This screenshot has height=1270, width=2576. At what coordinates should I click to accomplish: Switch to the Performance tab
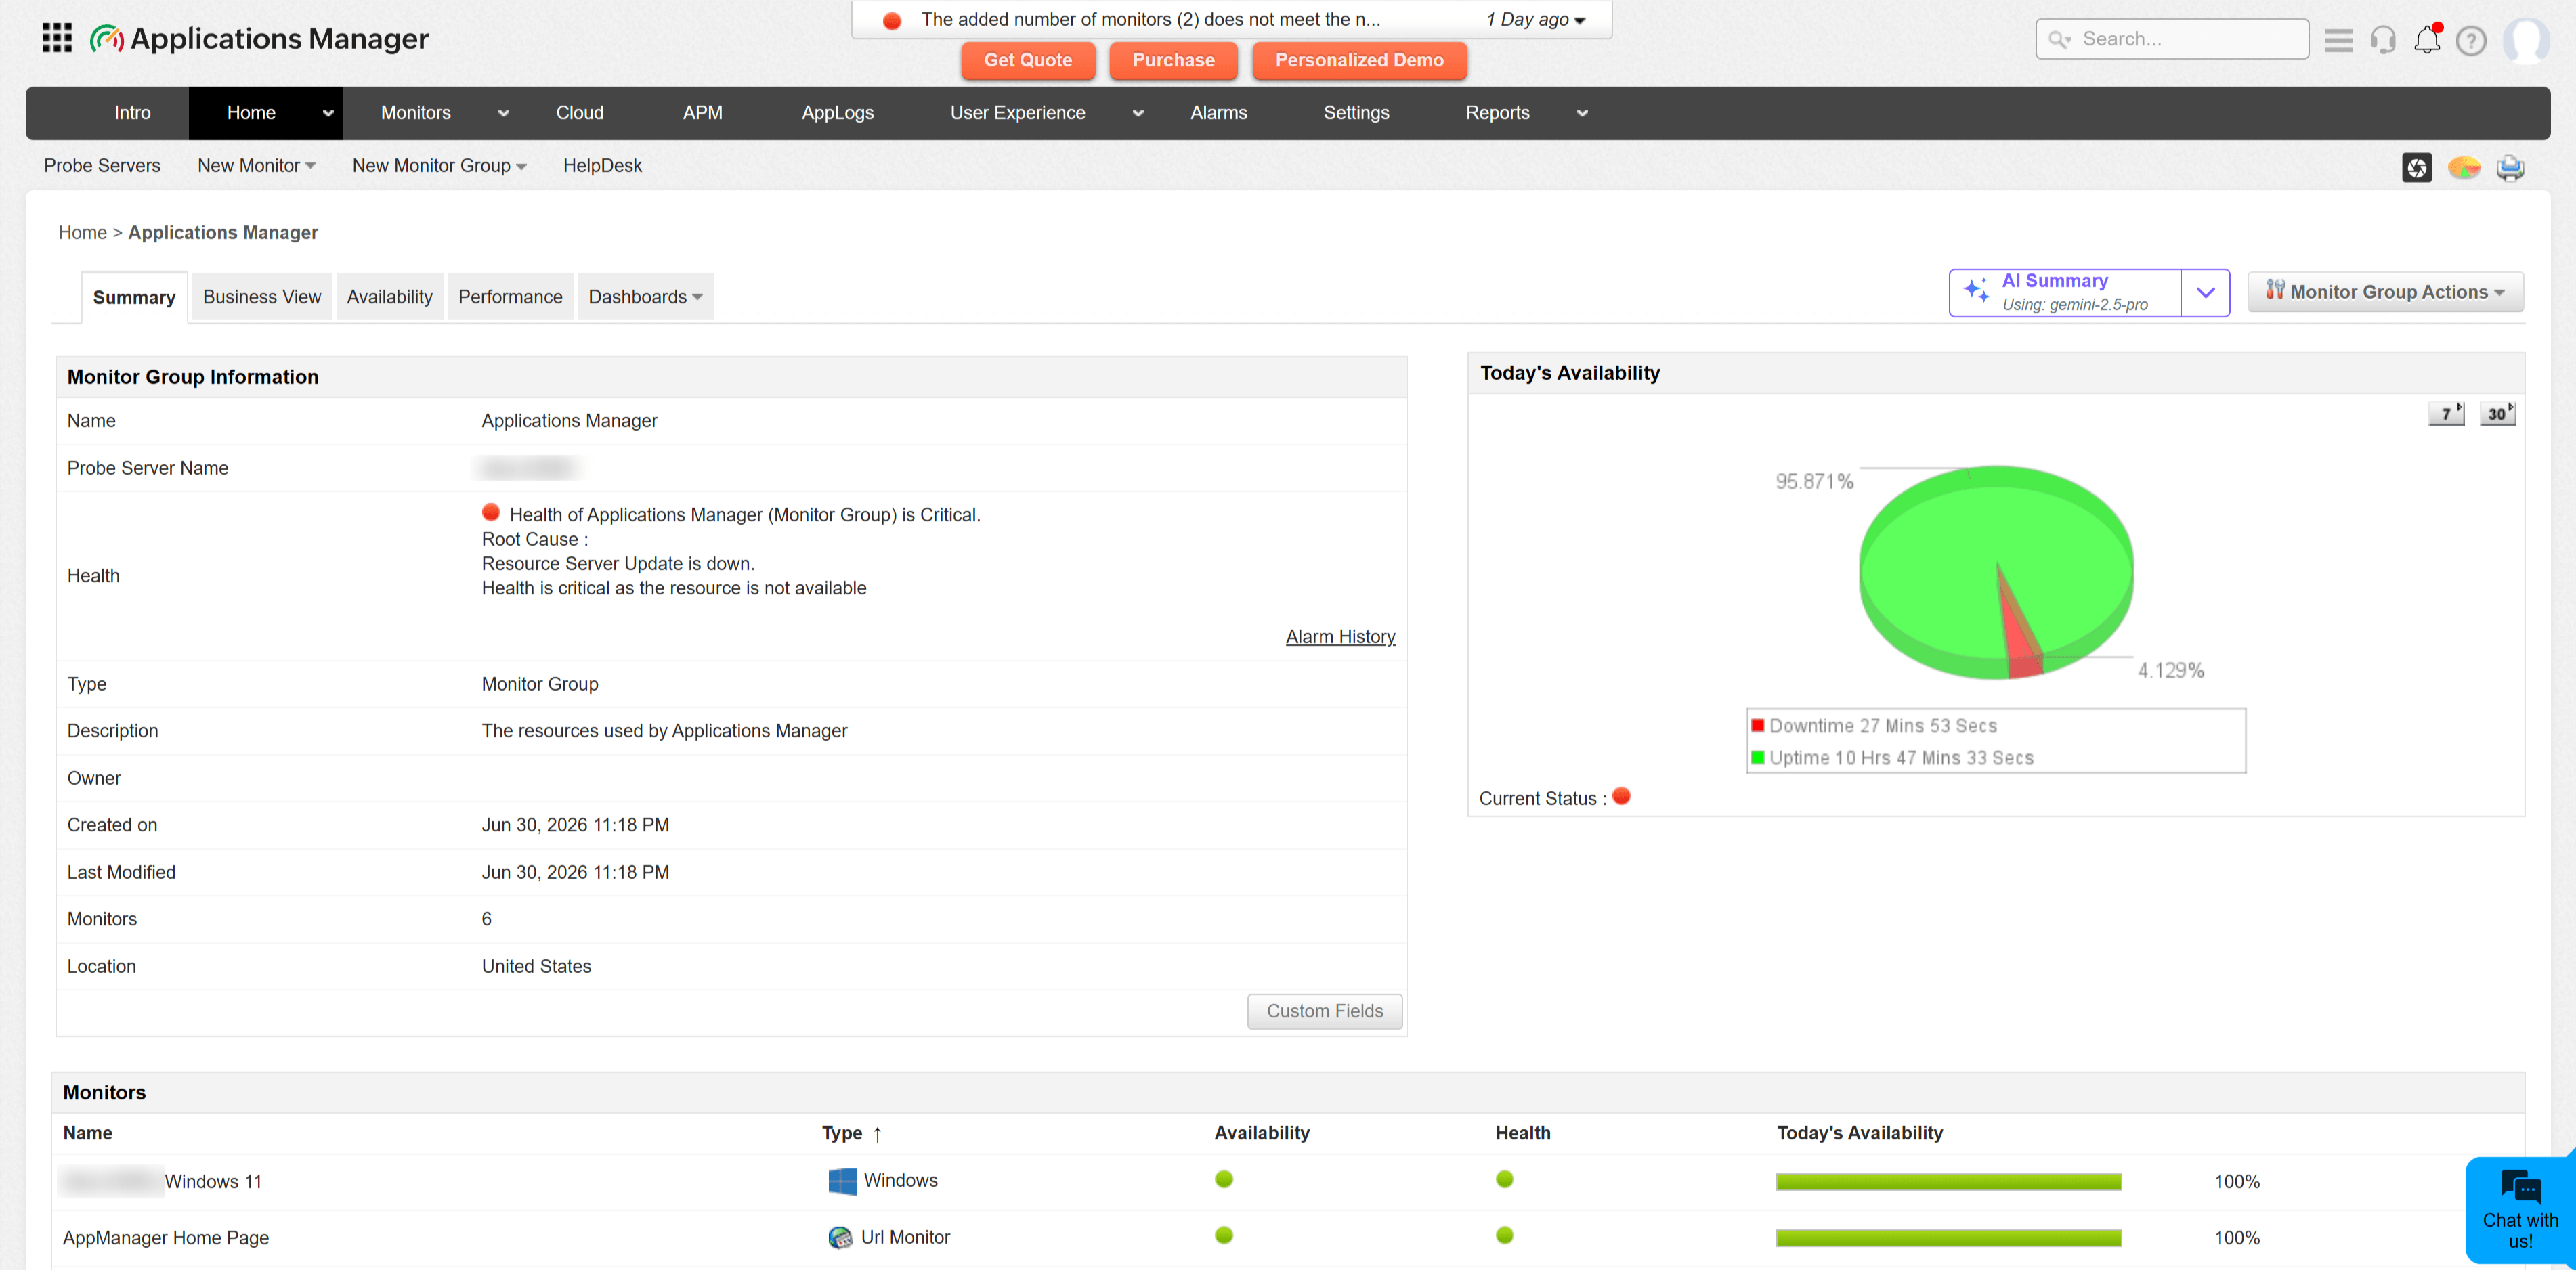coord(510,297)
